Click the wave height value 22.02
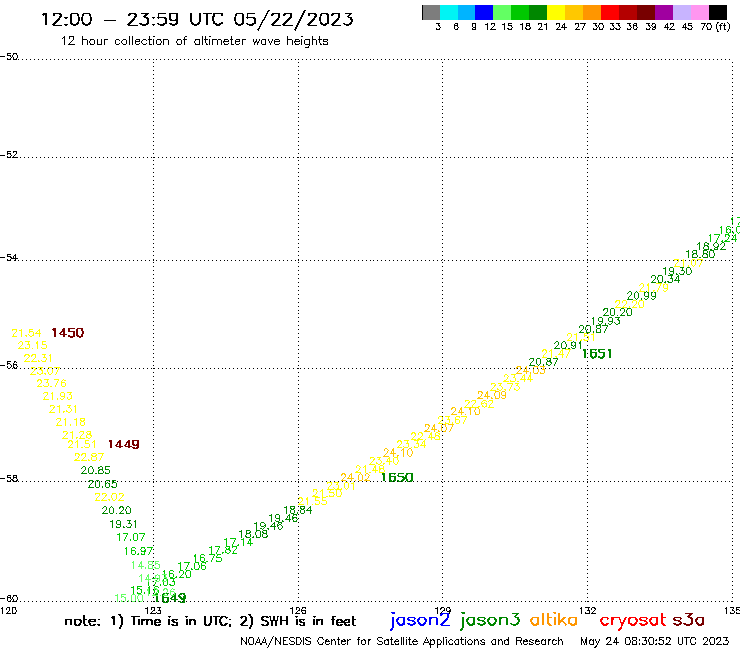Screen dimensions: 740x650 click(x=109, y=497)
